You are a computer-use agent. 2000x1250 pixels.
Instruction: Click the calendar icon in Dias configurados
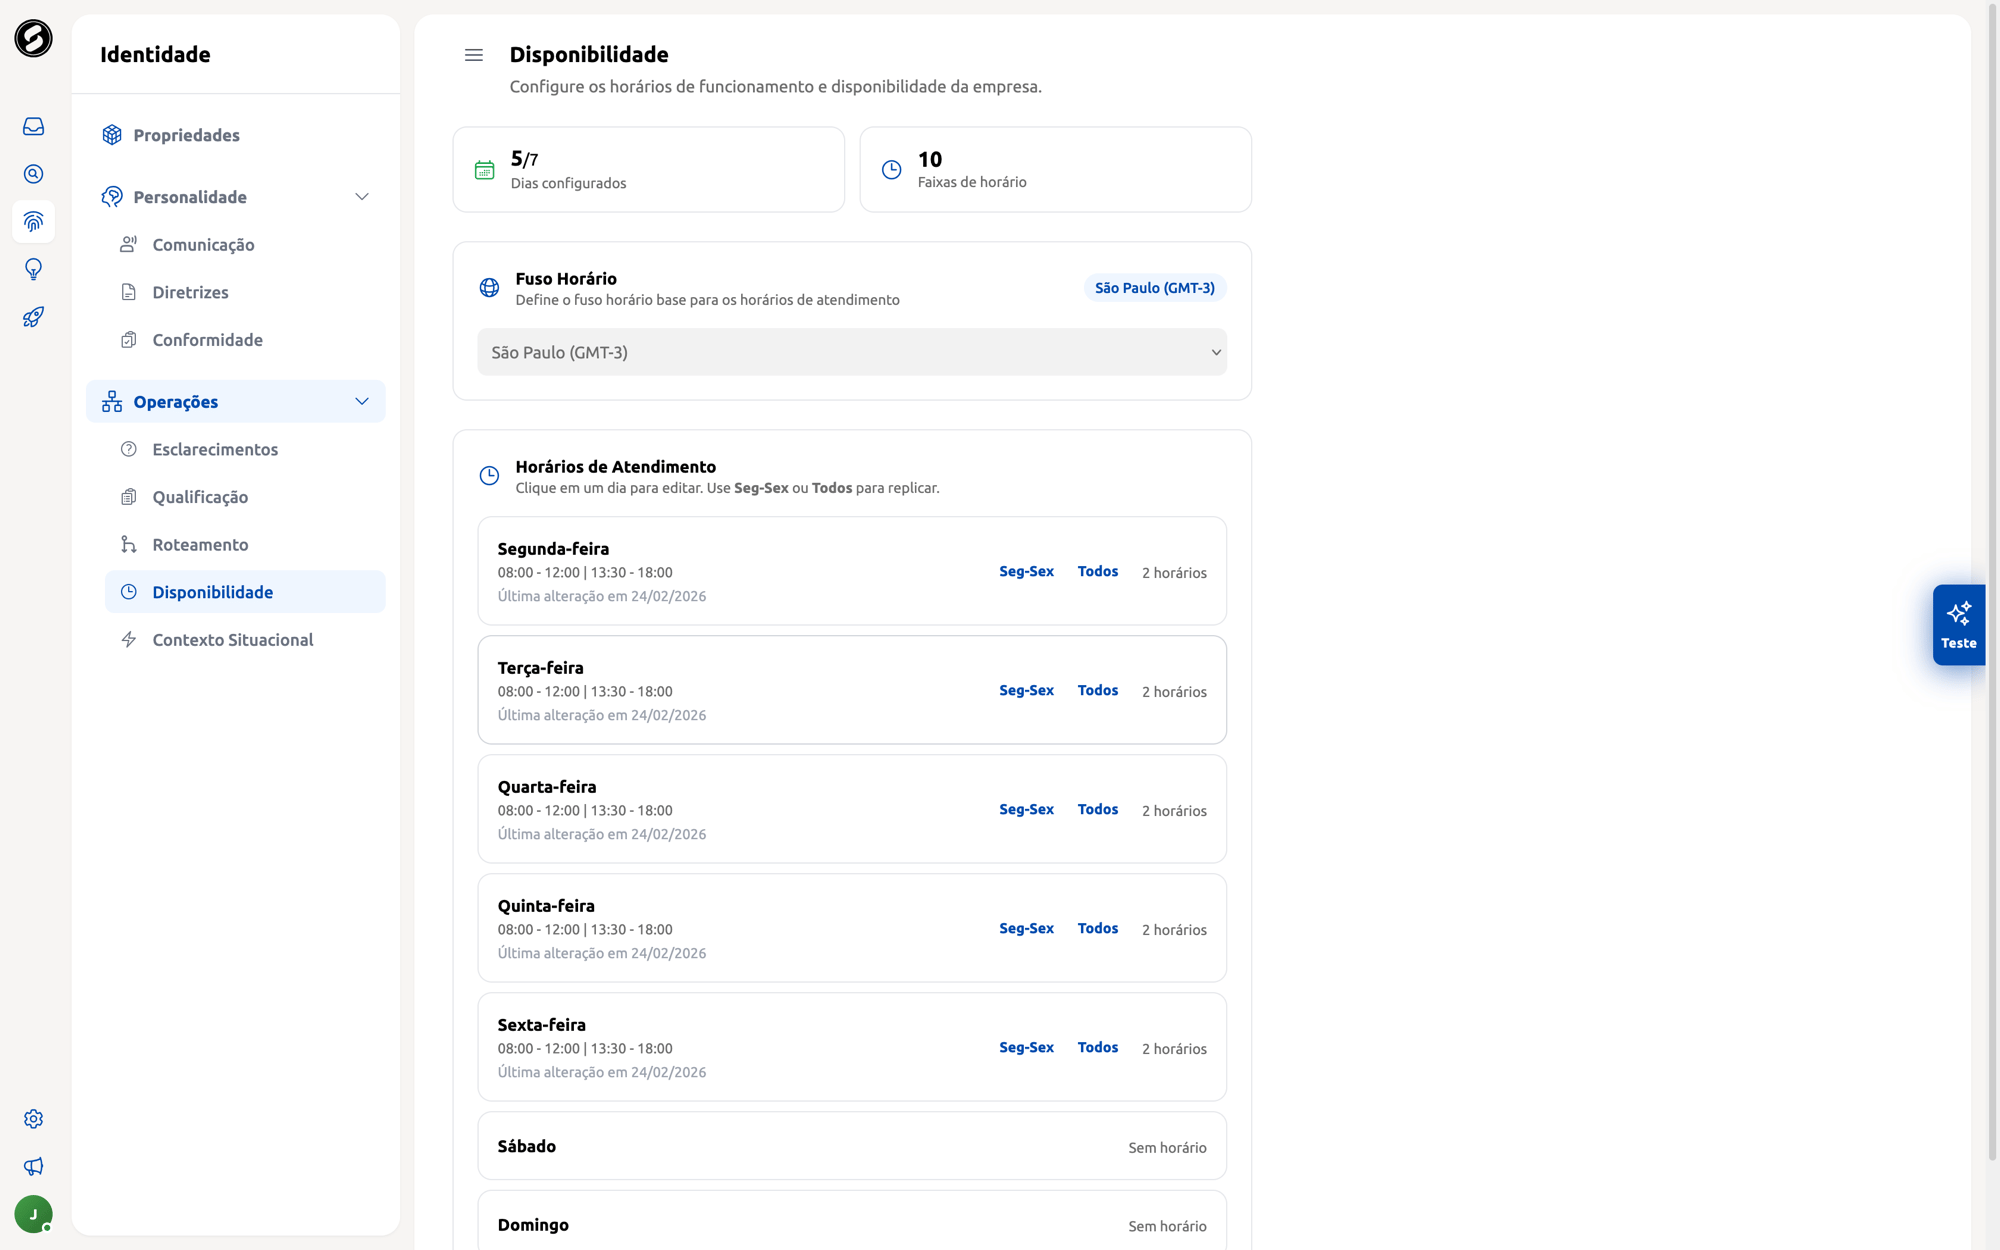tap(485, 170)
